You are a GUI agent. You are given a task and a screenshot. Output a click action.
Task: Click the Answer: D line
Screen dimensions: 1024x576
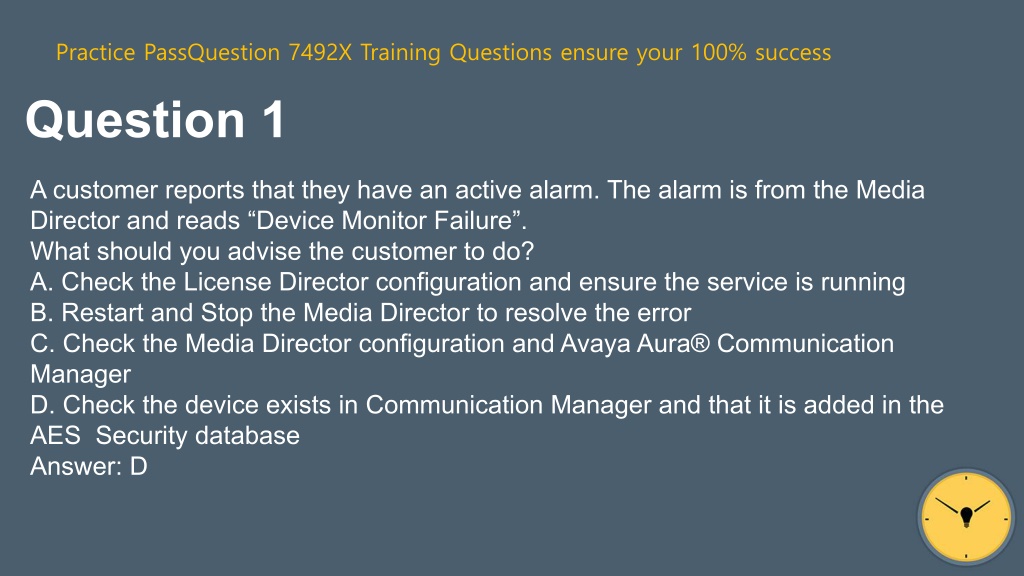pyautogui.click(x=89, y=466)
